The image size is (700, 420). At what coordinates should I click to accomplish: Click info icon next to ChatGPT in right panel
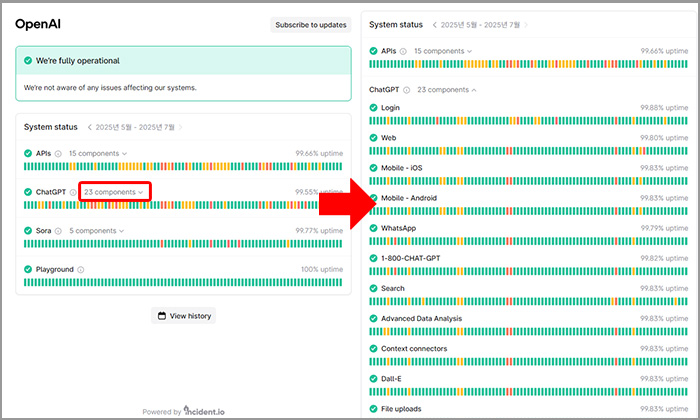point(406,90)
